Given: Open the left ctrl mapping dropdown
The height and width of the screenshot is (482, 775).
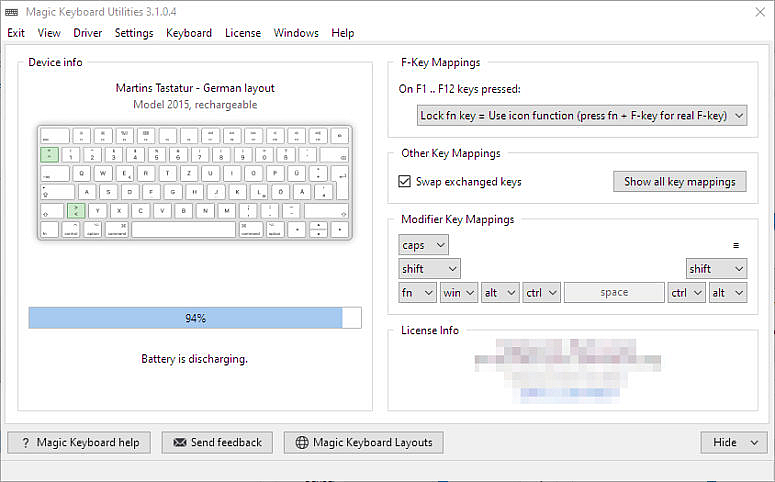Looking at the screenshot, I should click(542, 293).
